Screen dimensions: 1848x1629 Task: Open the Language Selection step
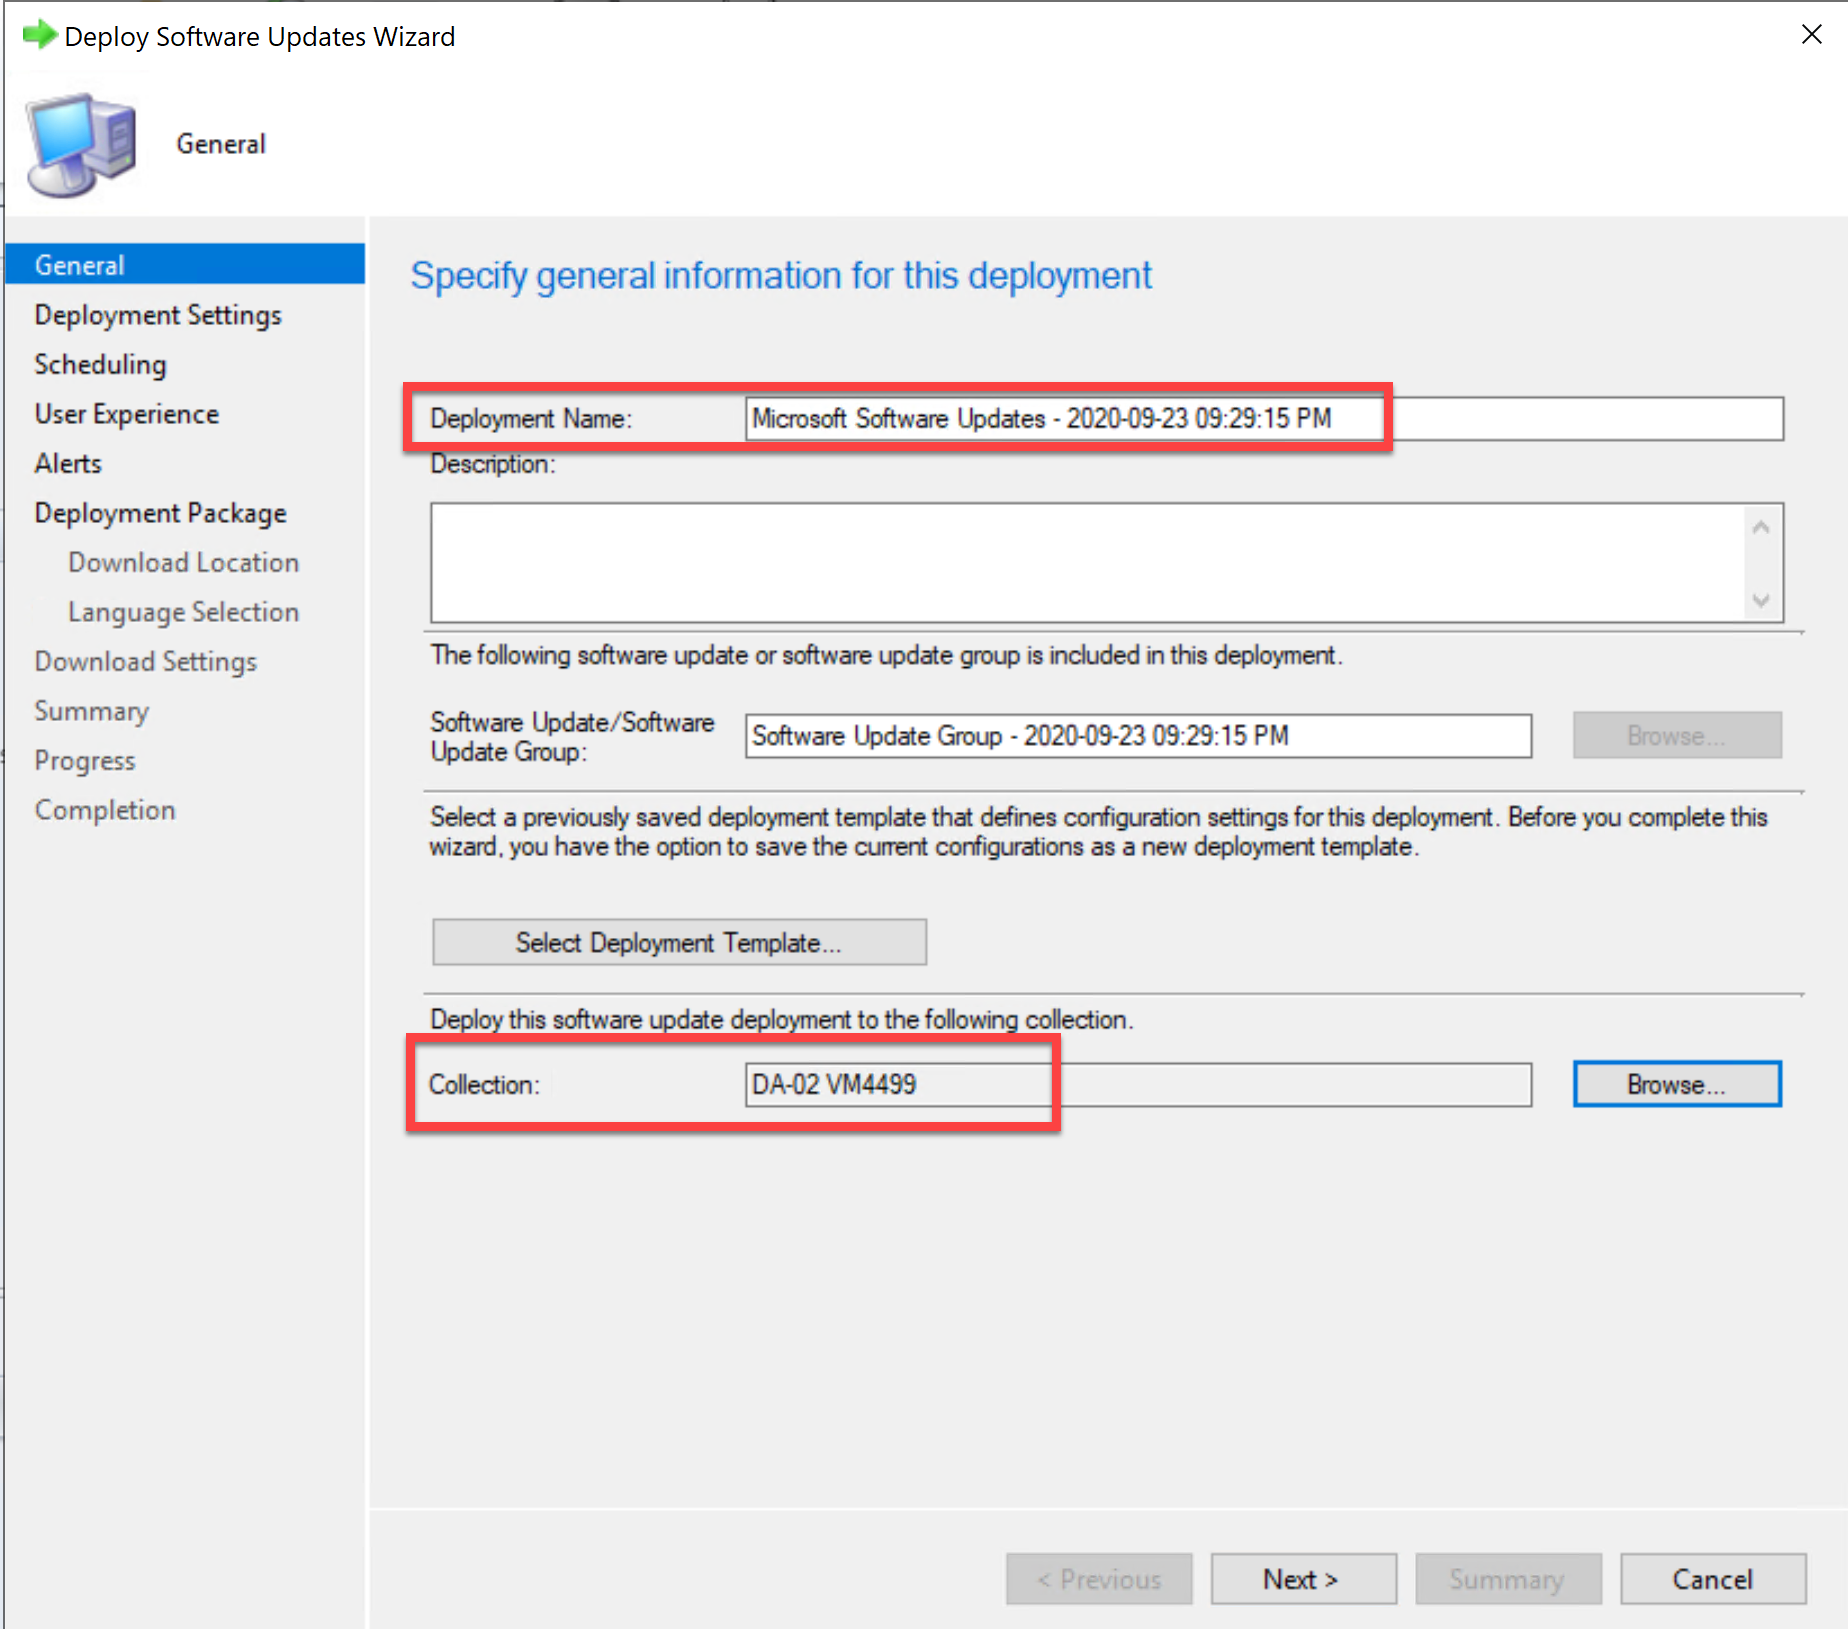pos(183,611)
